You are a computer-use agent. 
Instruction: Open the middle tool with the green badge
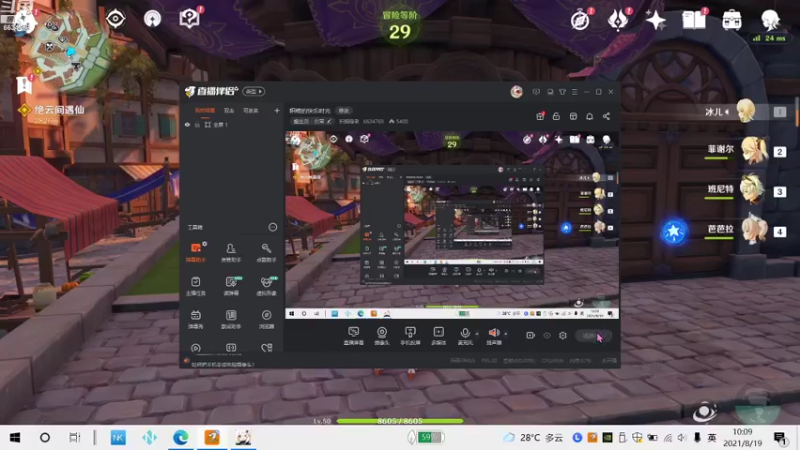coord(231,286)
